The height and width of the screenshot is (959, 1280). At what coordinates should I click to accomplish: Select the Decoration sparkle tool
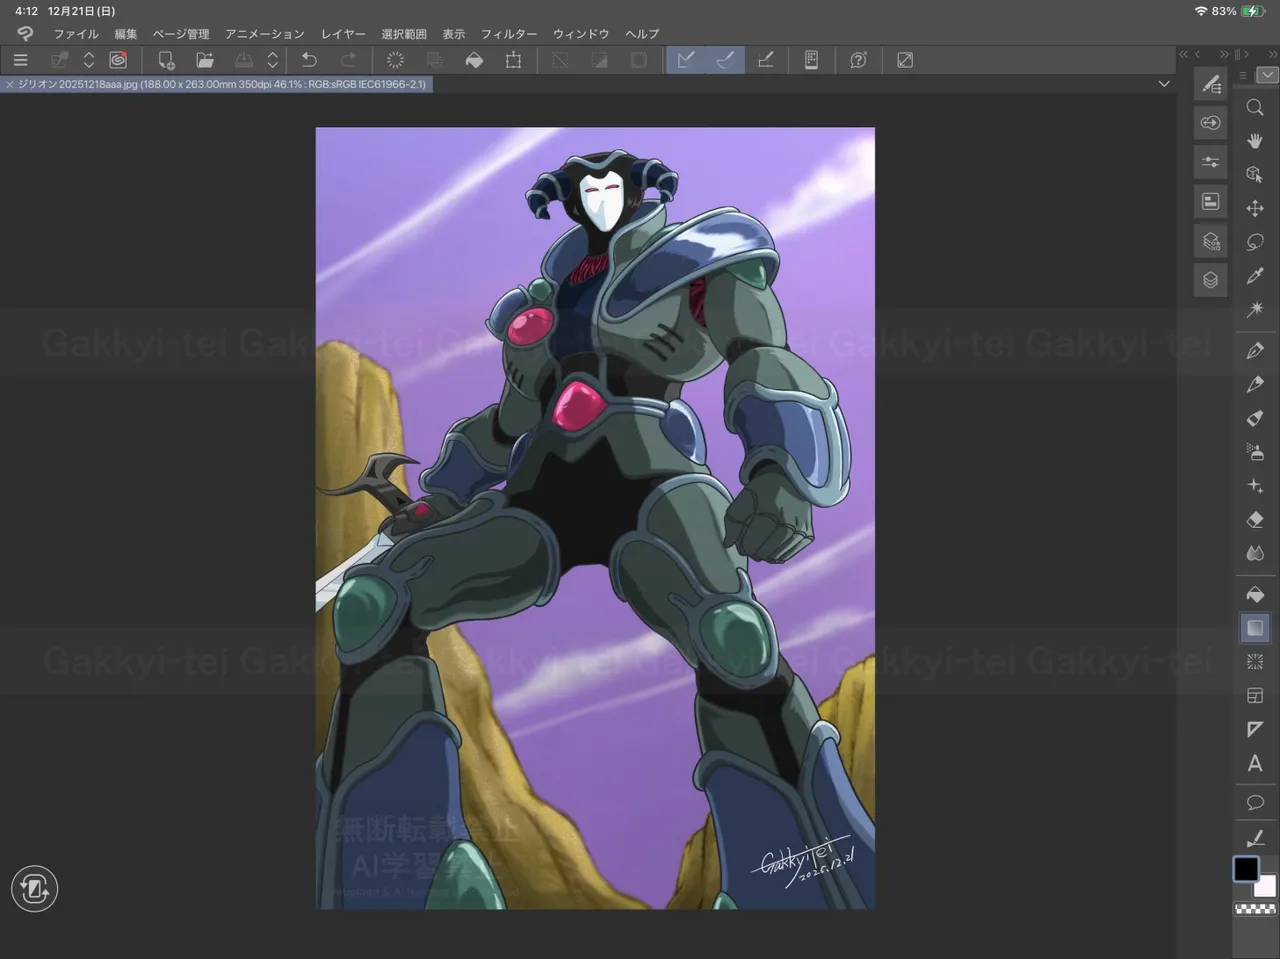[1255, 486]
